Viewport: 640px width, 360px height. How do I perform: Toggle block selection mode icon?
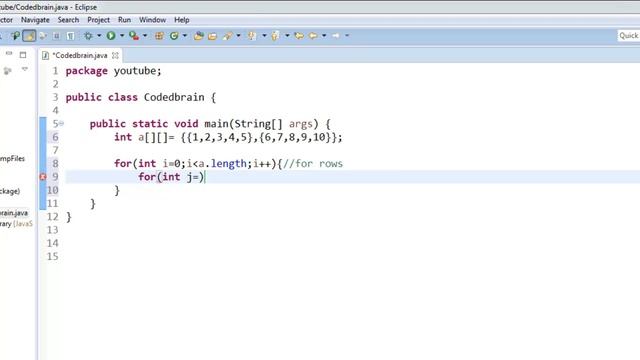[56, 36]
